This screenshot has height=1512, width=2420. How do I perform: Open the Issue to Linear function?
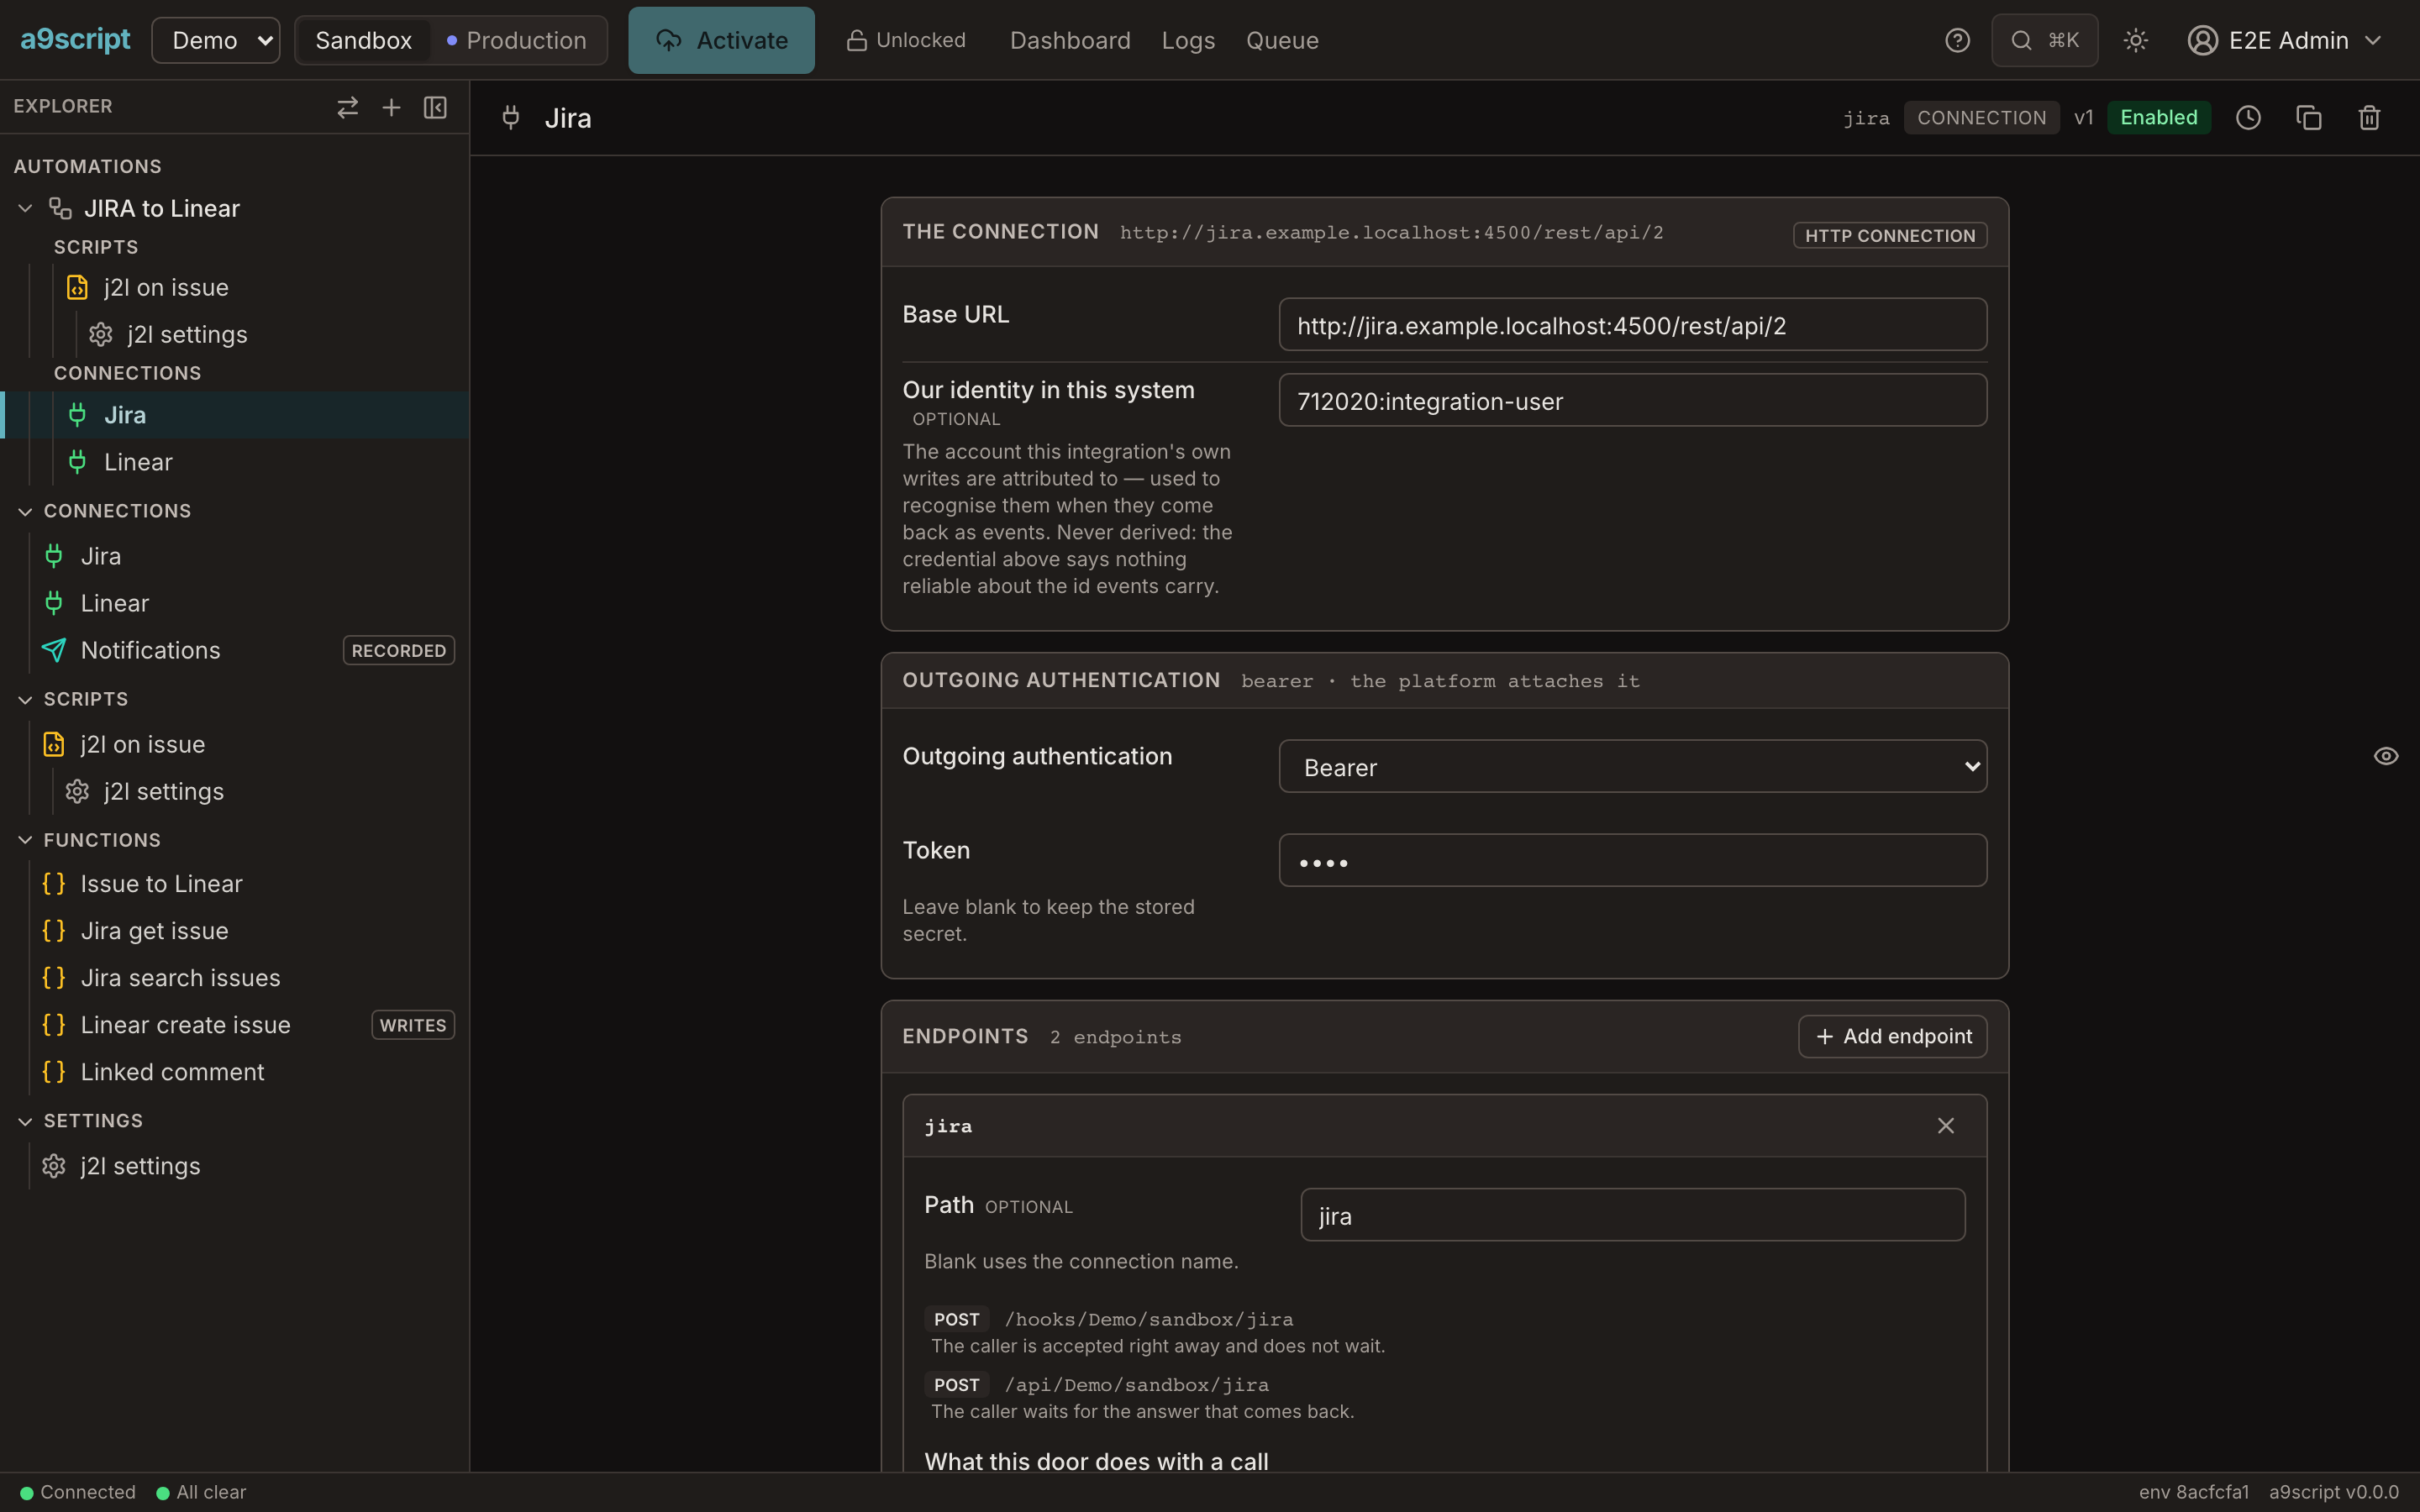click(161, 884)
